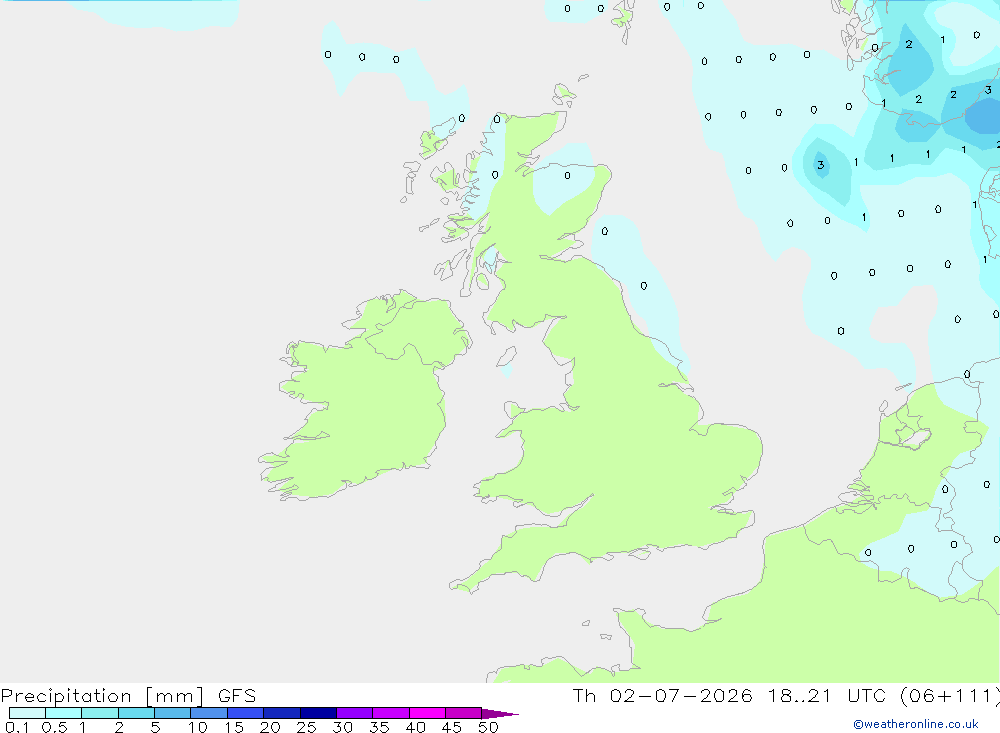
Task: Click the 'Precipitation [mm]' title text
Action: [102, 696]
